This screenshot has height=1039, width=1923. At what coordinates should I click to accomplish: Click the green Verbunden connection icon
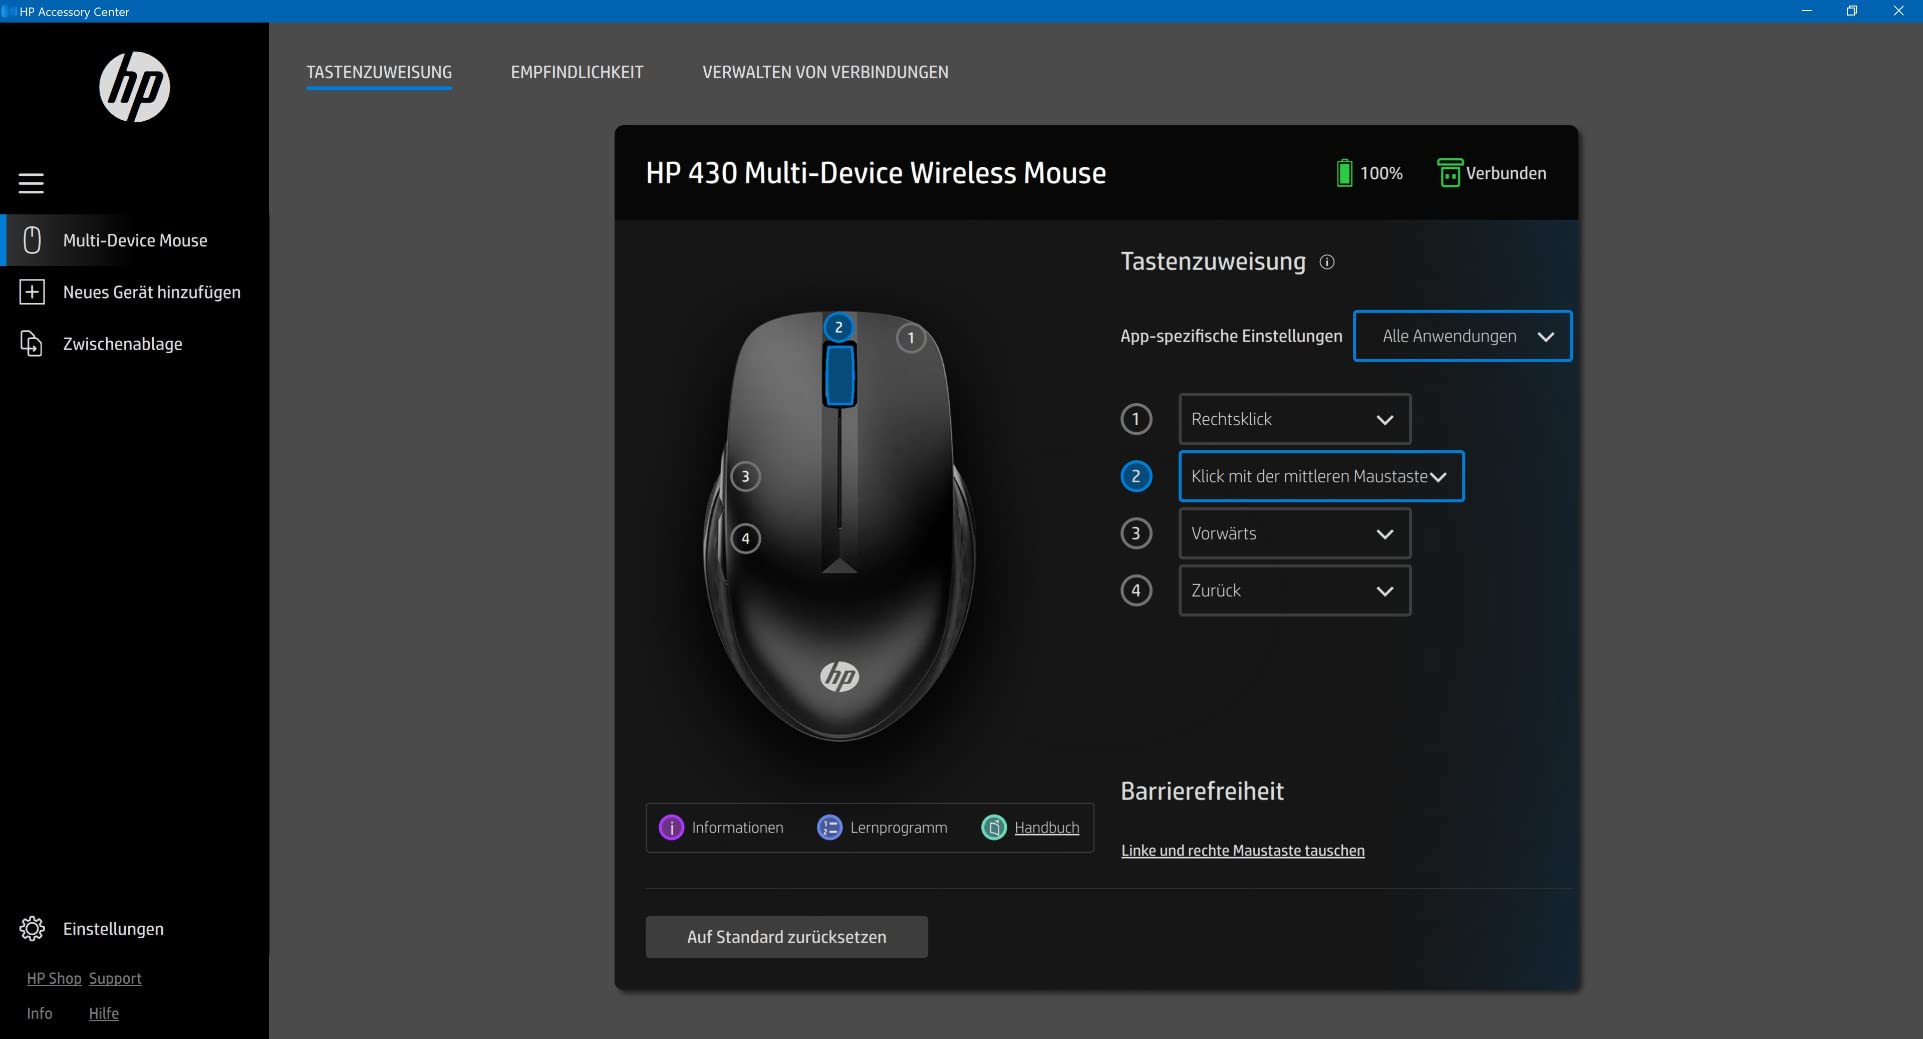1449,173
